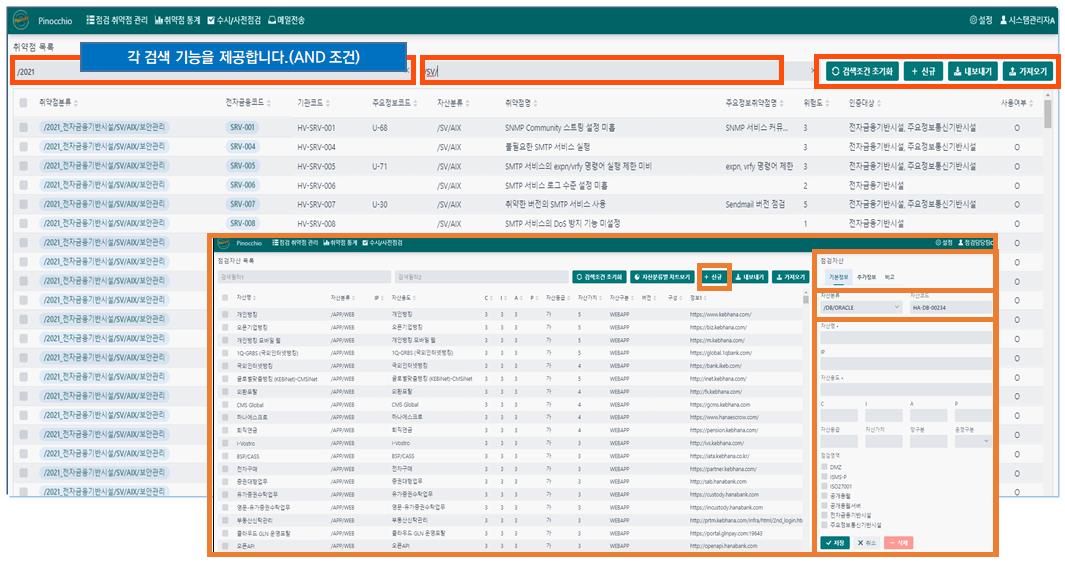Image resolution: width=1065 pixels, height=563 pixels.
Task: Enable the 전자금융기반시설 checkbox in asset form
Action: [825, 515]
